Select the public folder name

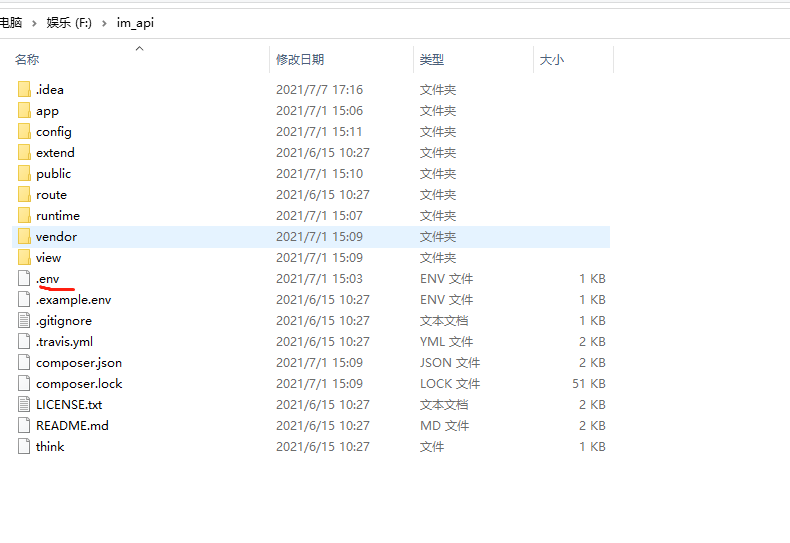click(53, 174)
